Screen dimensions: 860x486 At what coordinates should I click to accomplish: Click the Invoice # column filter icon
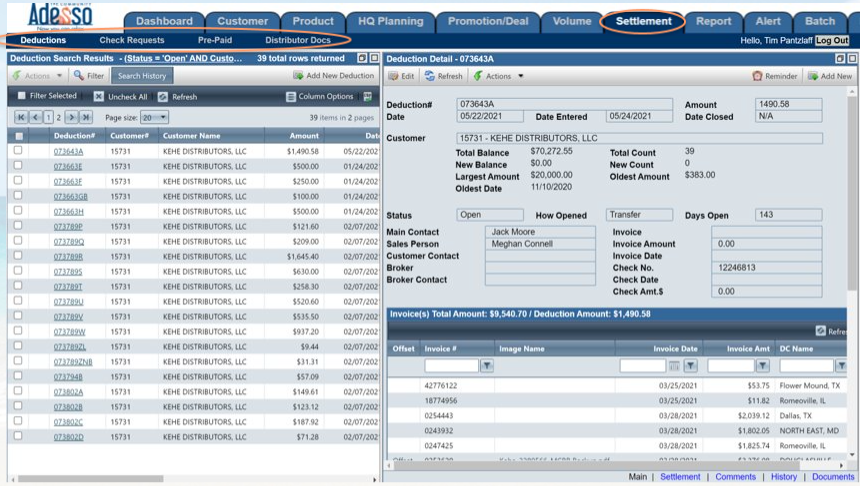coord(487,366)
